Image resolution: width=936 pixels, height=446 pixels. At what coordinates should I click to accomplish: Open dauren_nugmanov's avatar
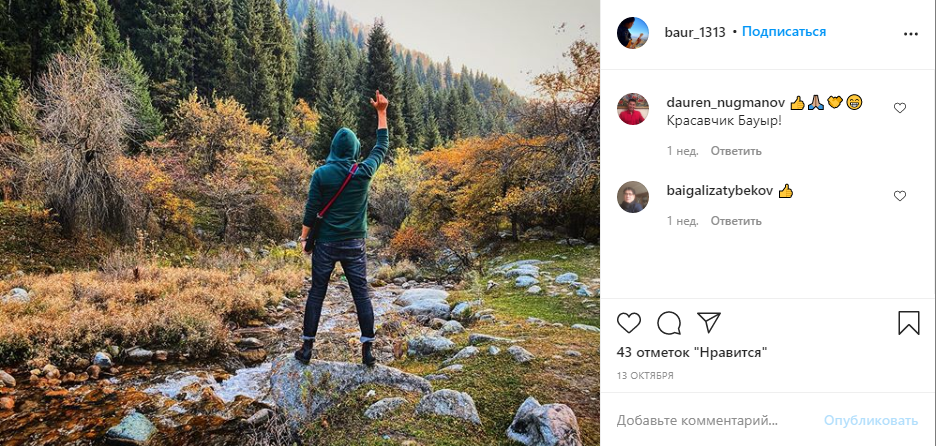pyautogui.click(x=633, y=109)
